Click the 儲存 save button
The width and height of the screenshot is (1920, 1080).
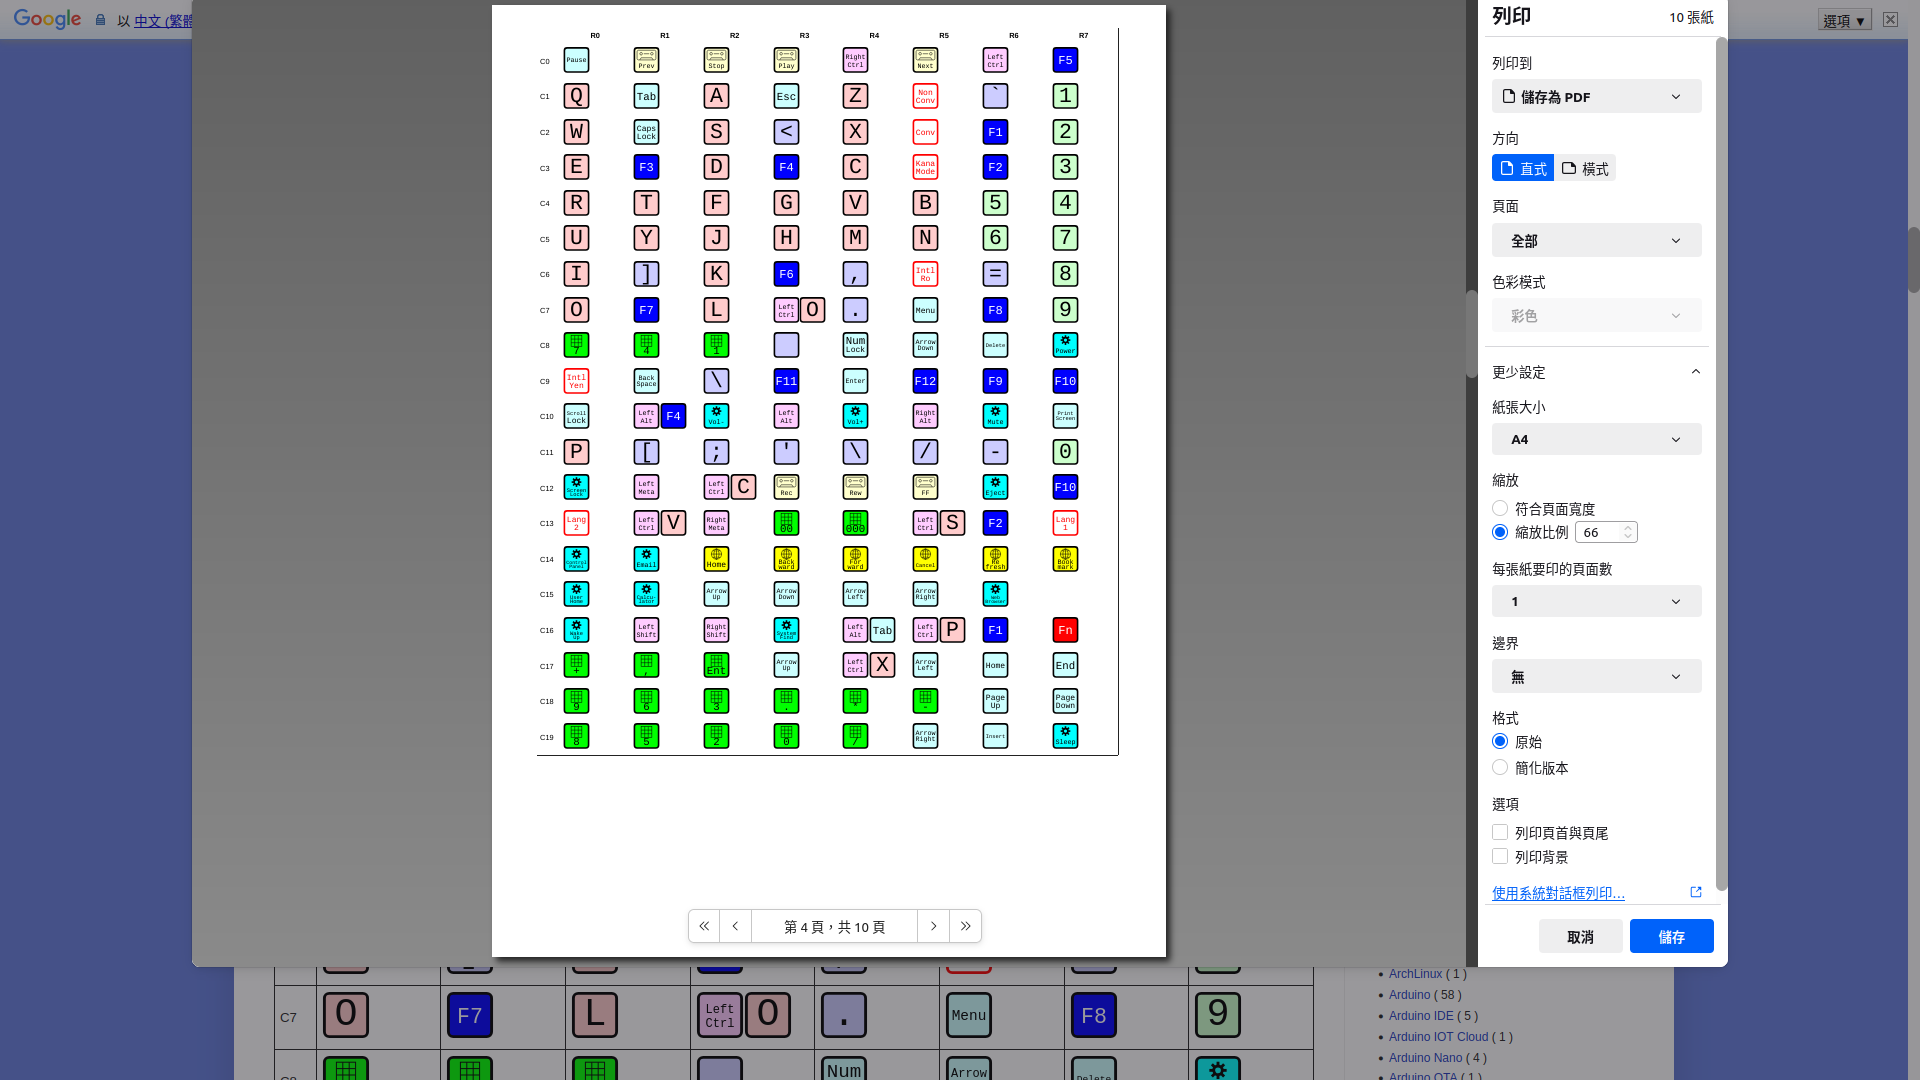tap(1672, 936)
